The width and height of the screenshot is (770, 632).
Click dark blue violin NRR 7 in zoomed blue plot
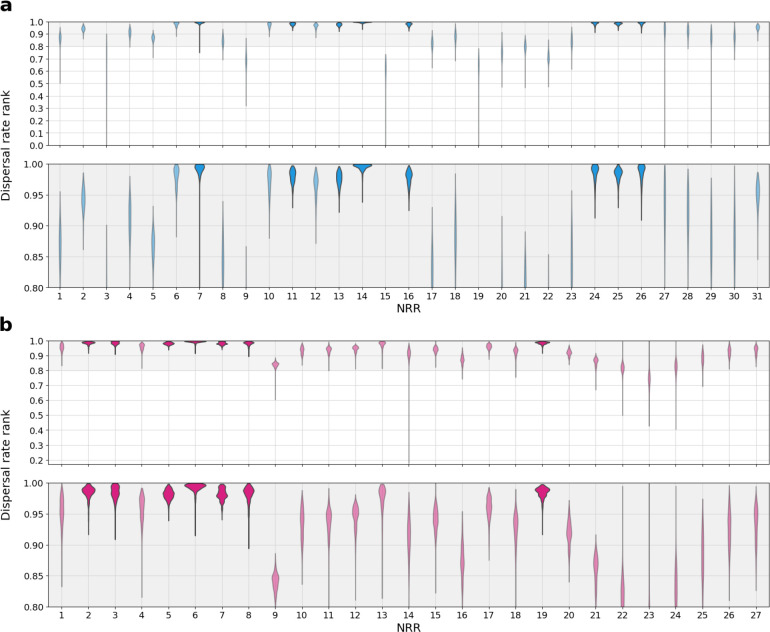click(x=199, y=170)
